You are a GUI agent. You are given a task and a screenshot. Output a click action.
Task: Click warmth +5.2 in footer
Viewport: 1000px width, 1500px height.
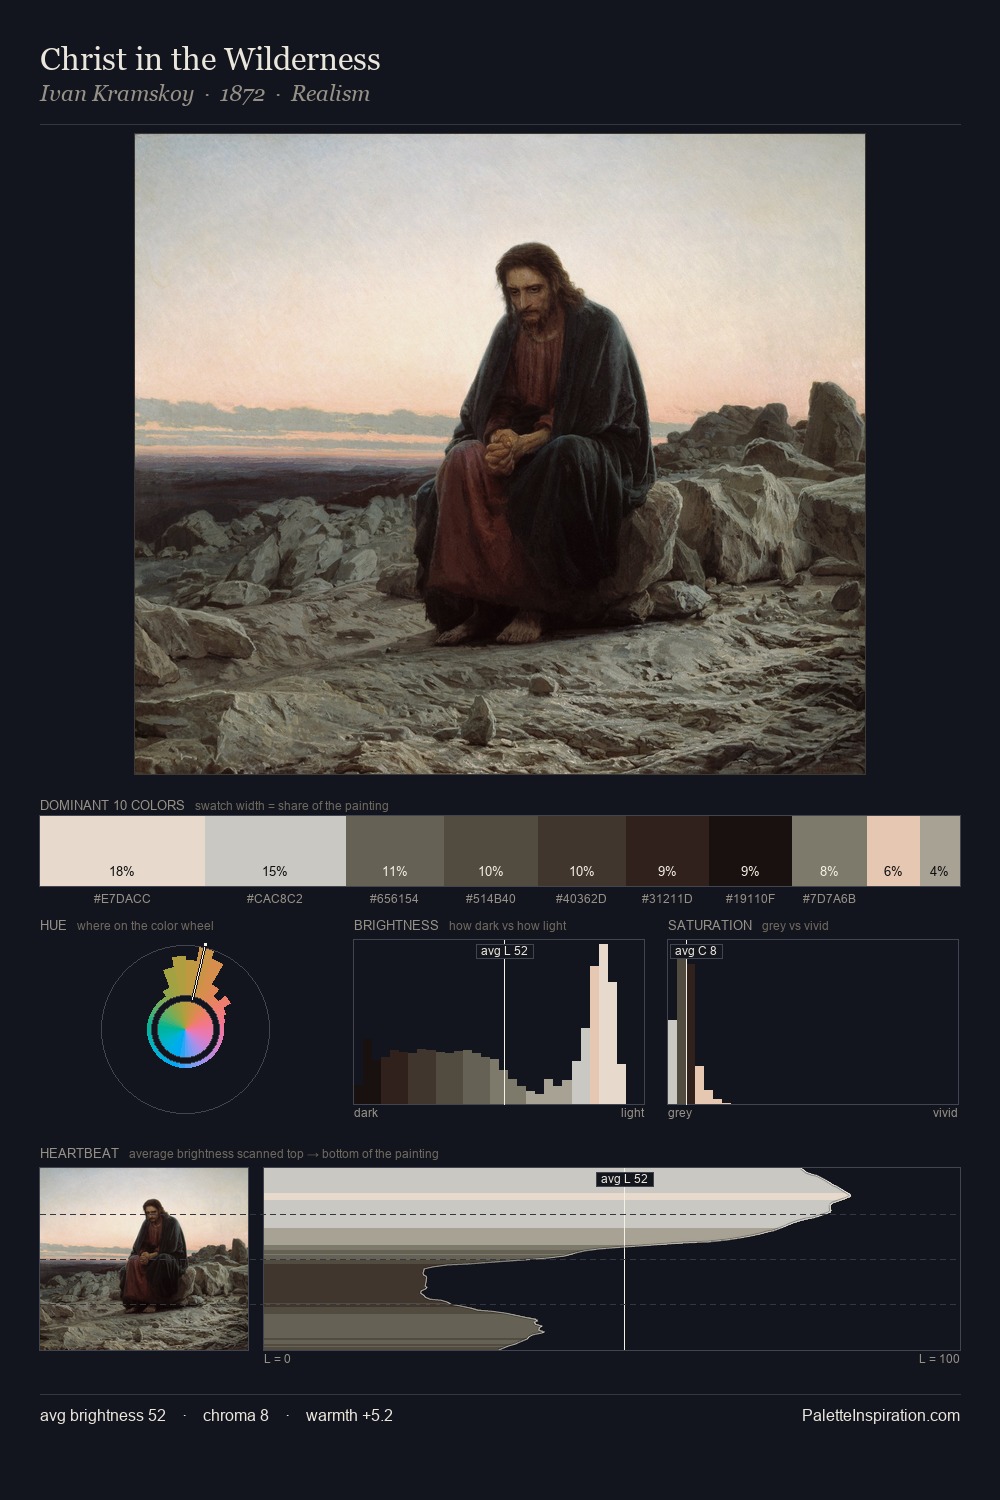pyautogui.click(x=349, y=1416)
